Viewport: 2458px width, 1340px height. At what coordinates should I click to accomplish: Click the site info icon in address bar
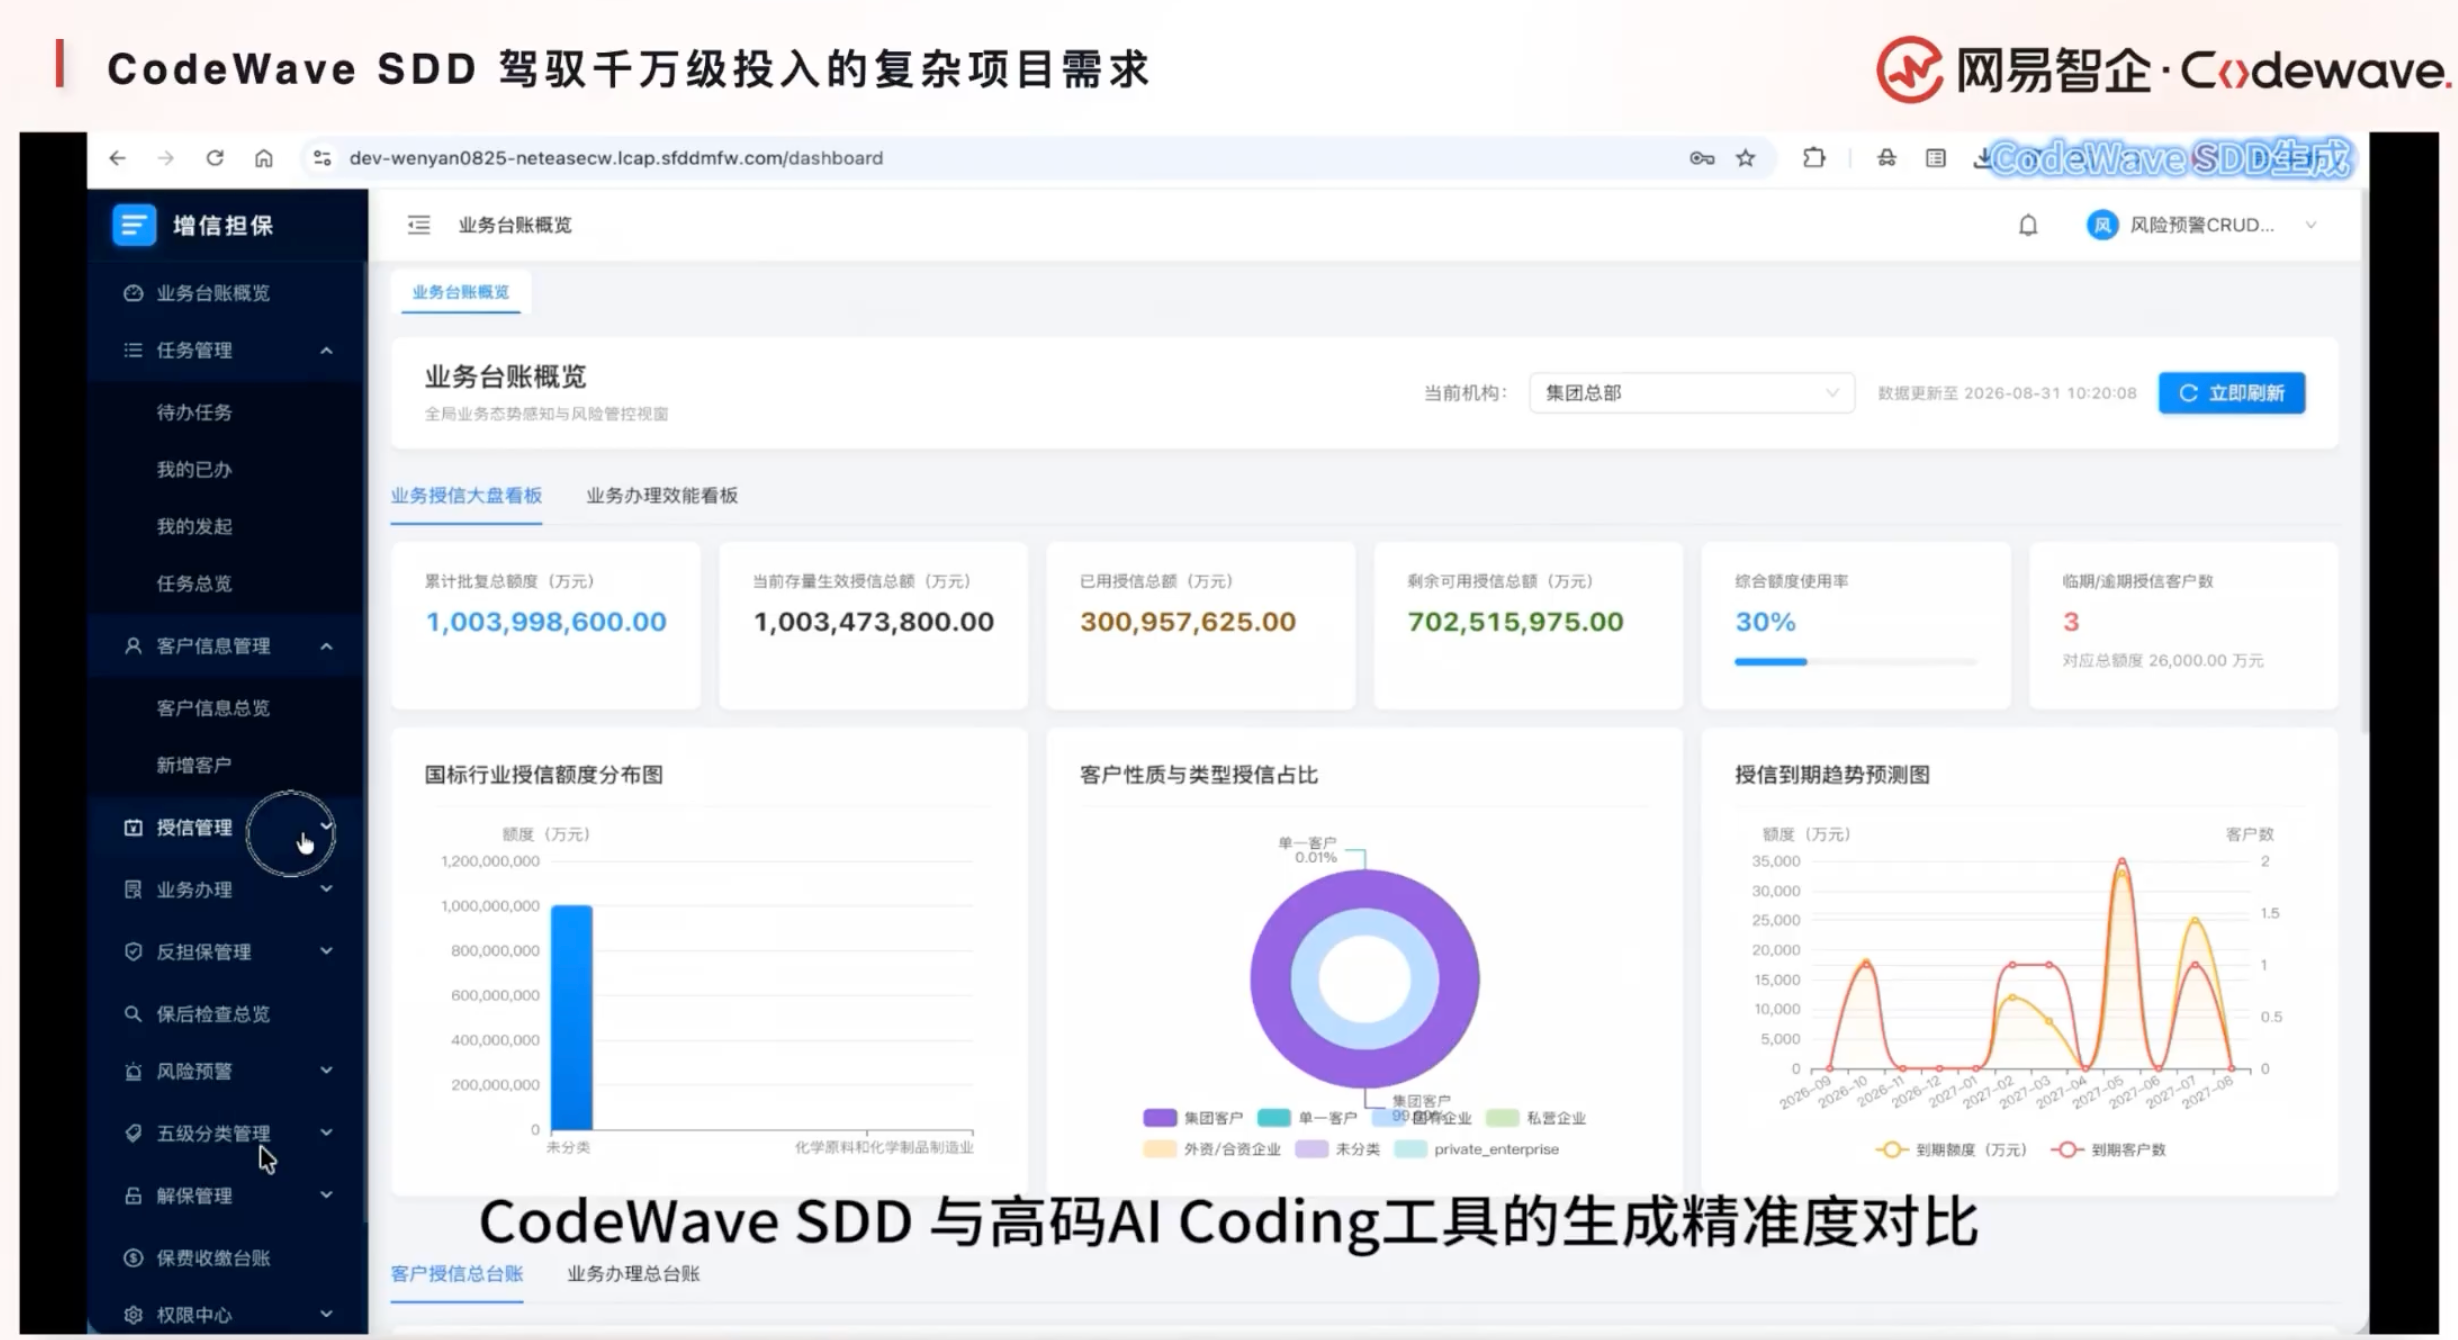[x=322, y=158]
